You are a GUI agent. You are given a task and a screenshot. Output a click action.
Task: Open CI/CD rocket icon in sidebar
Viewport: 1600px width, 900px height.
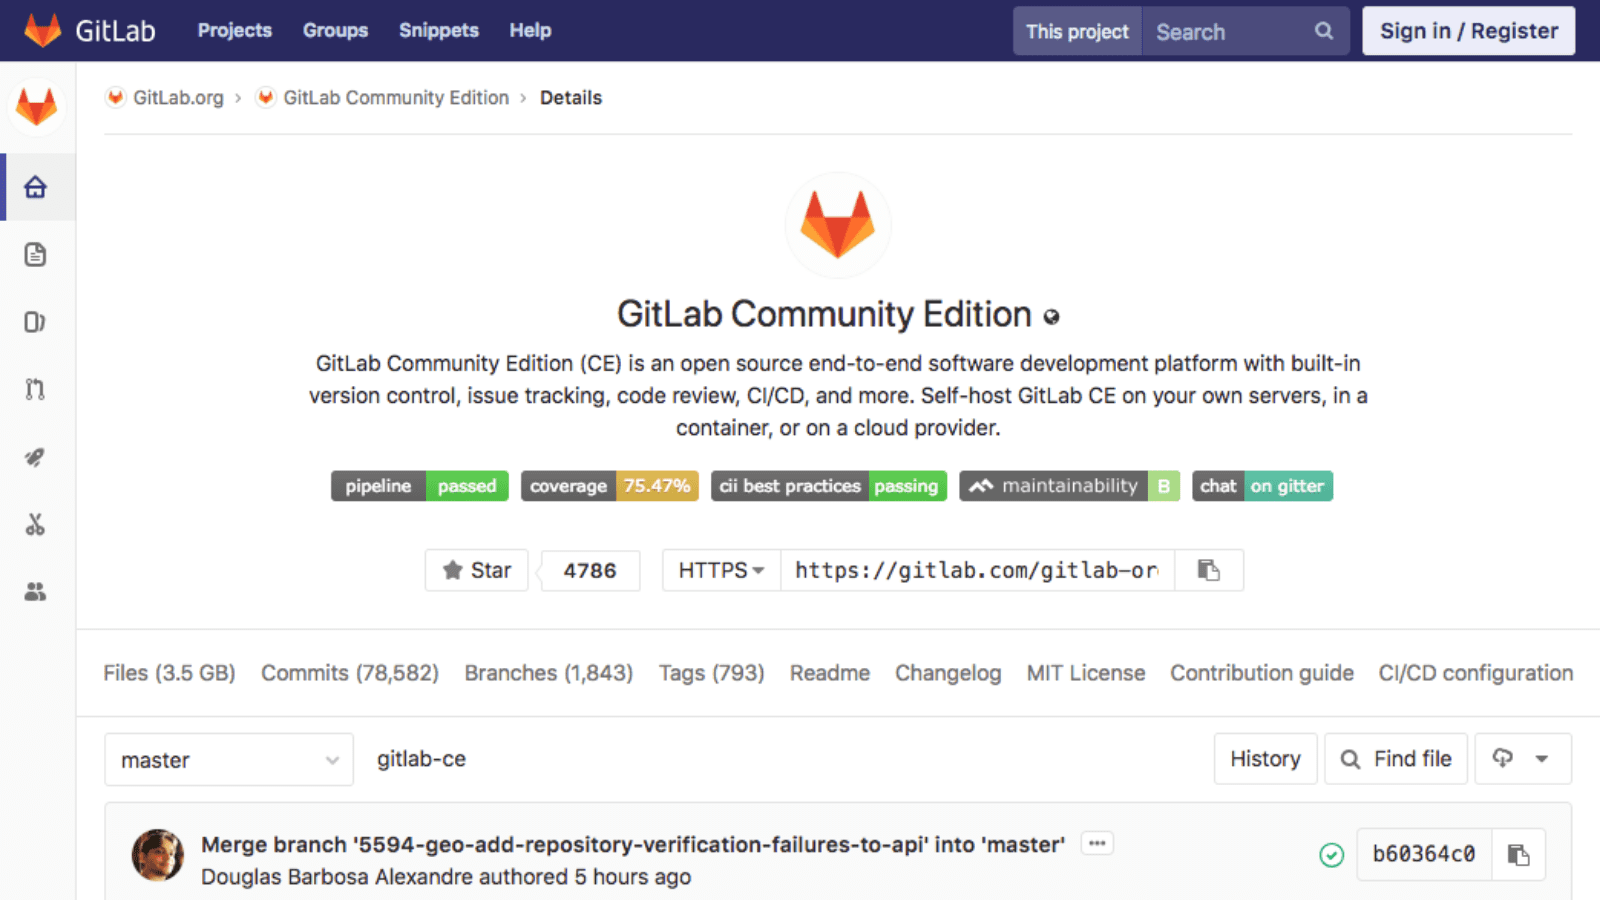[x=36, y=457]
